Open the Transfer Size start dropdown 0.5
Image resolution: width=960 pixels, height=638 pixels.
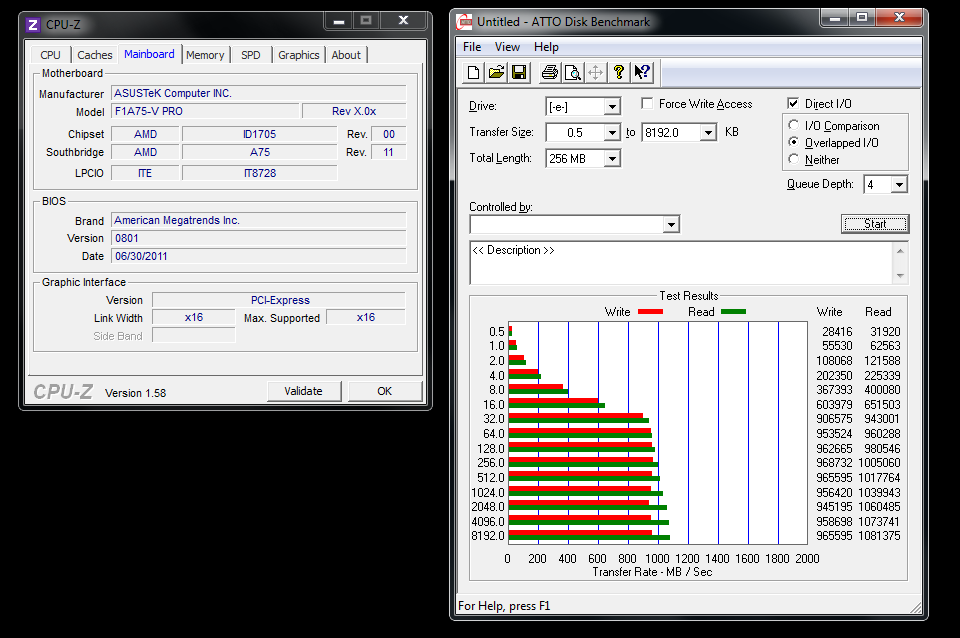pyautogui.click(x=612, y=132)
